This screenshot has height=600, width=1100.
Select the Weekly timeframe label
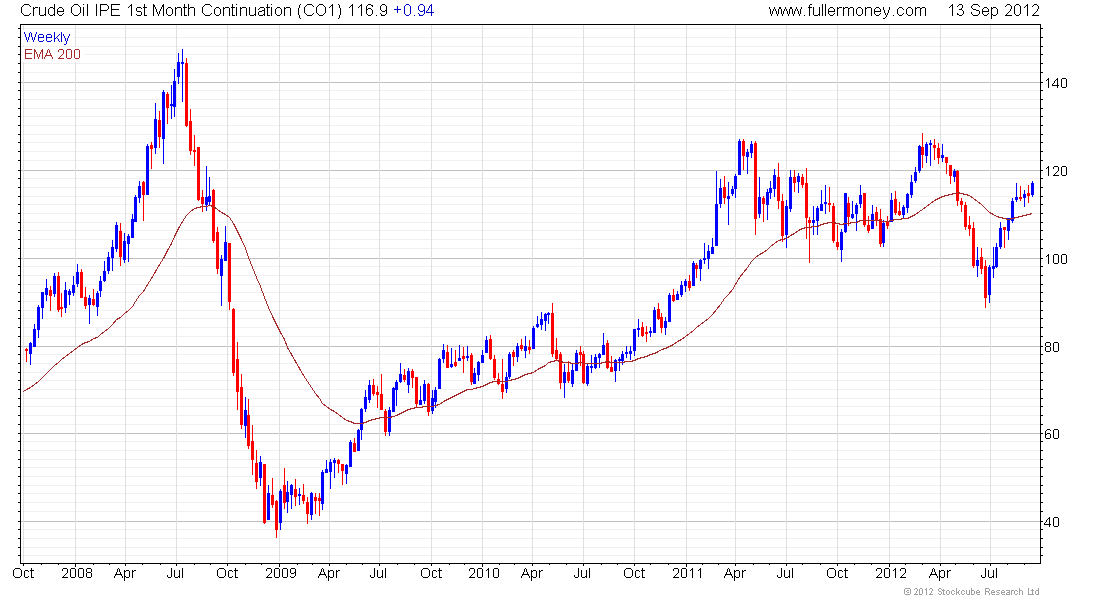[x=47, y=37]
